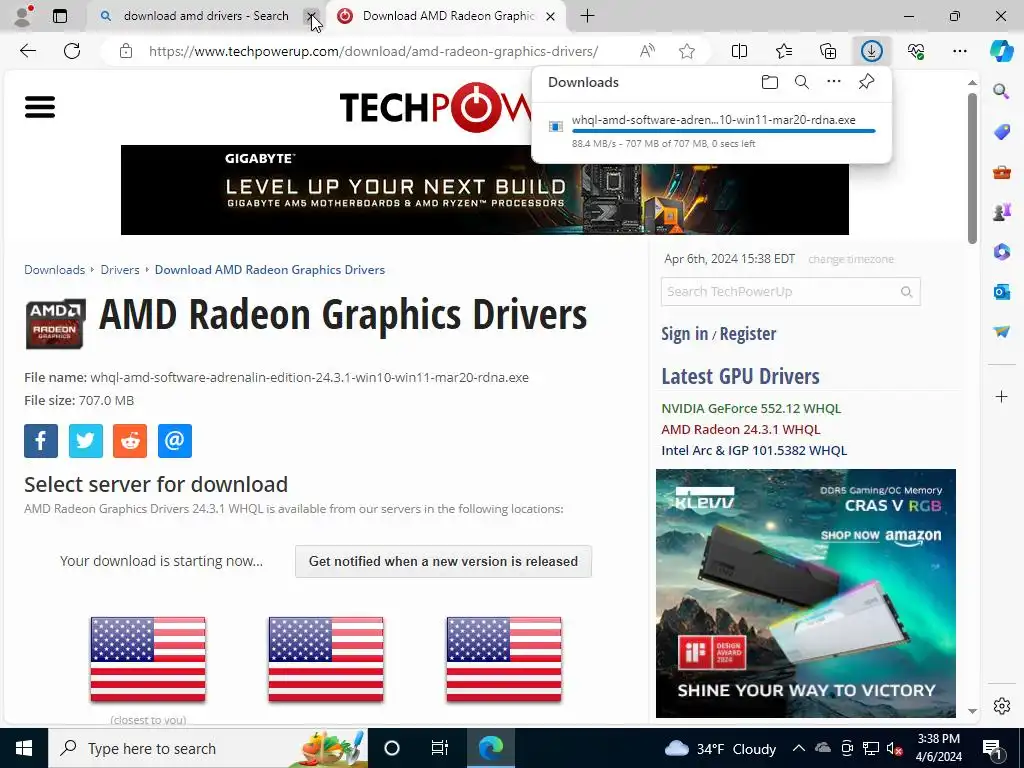Open Intel Arc & IGP 101.5382 WHQL link
This screenshot has width=1024, height=768.
tap(754, 450)
